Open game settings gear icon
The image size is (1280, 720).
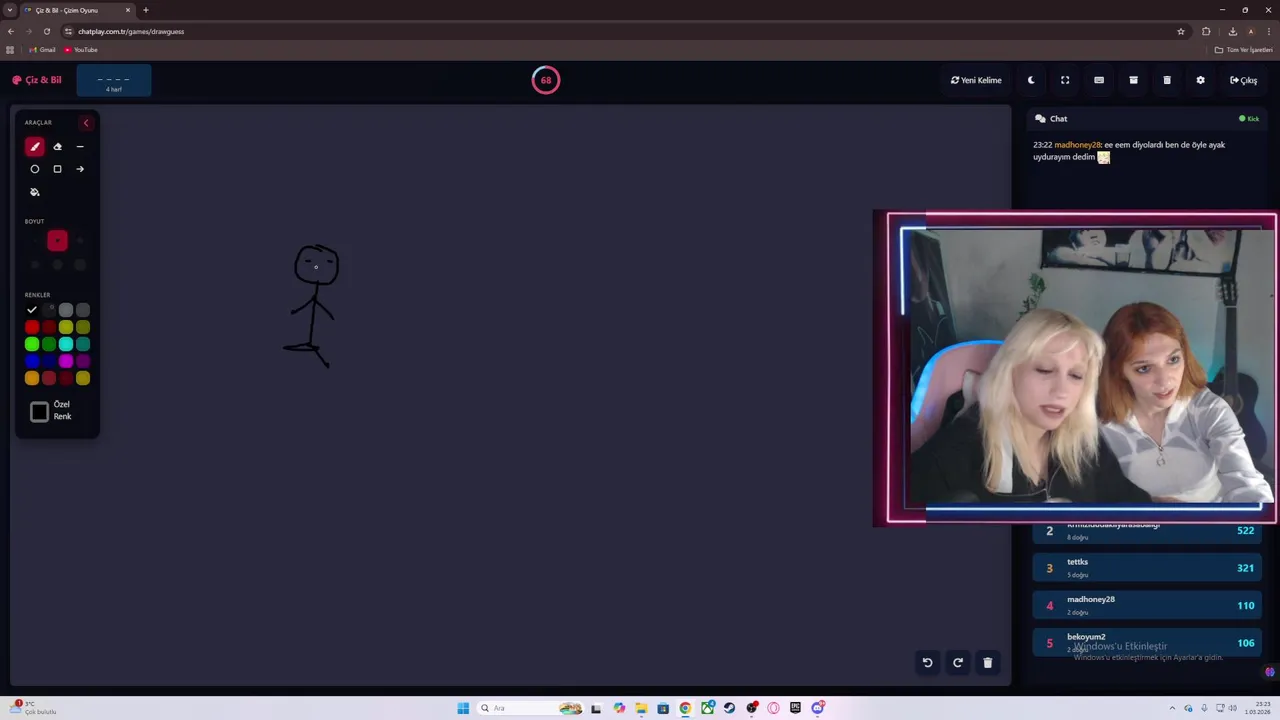tap(1201, 80)
